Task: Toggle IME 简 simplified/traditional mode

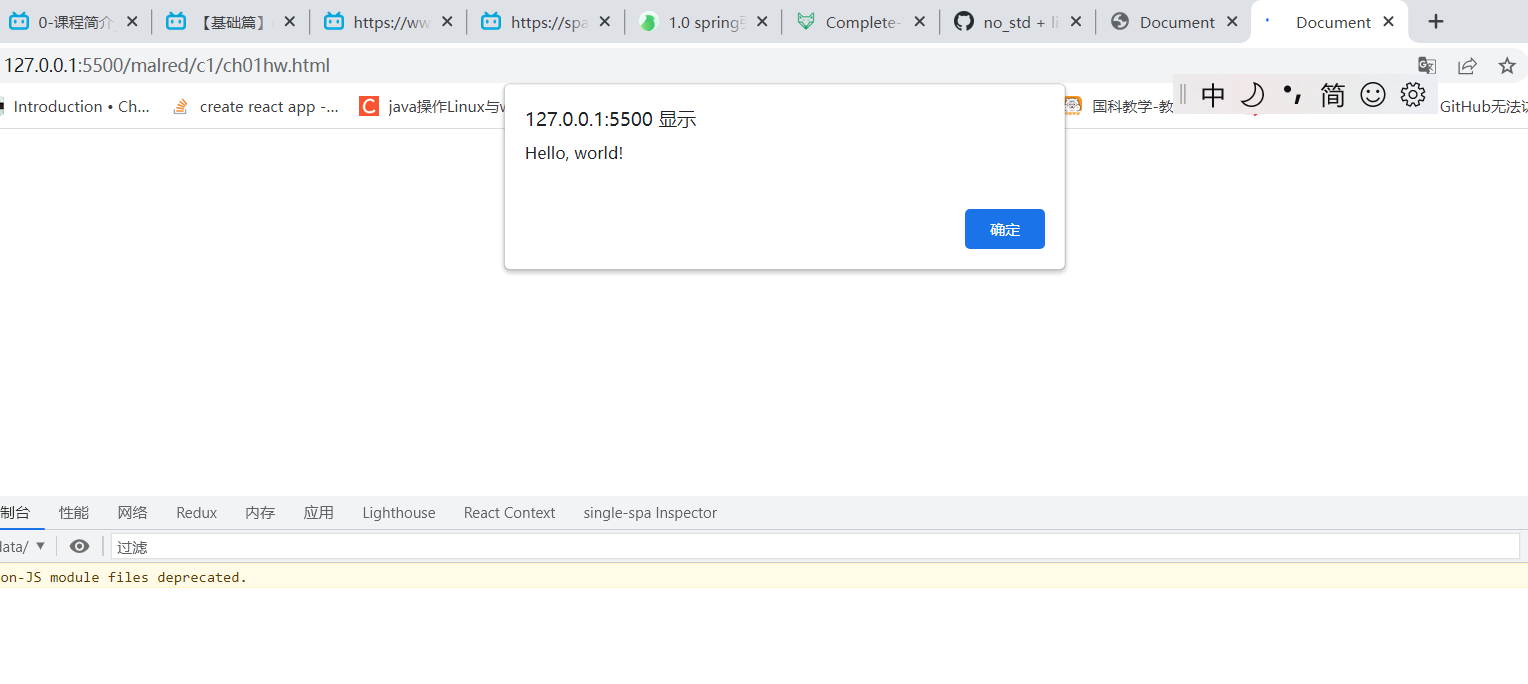Action: coord(1332,95)
